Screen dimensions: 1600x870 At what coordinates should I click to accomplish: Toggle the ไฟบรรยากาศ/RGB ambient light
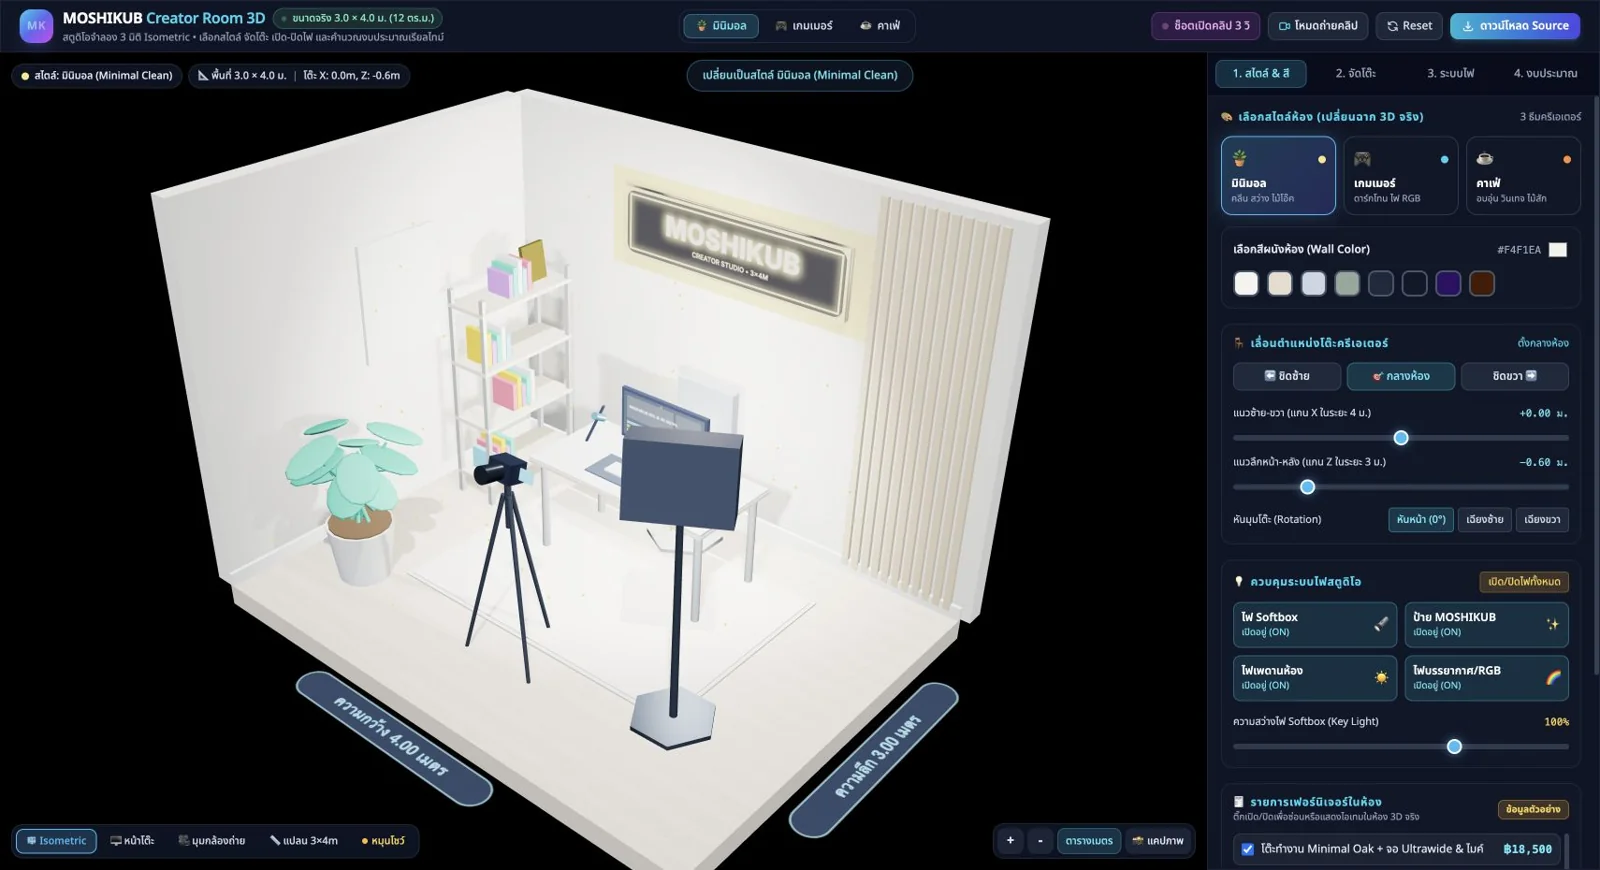(x=1486, y=677)
